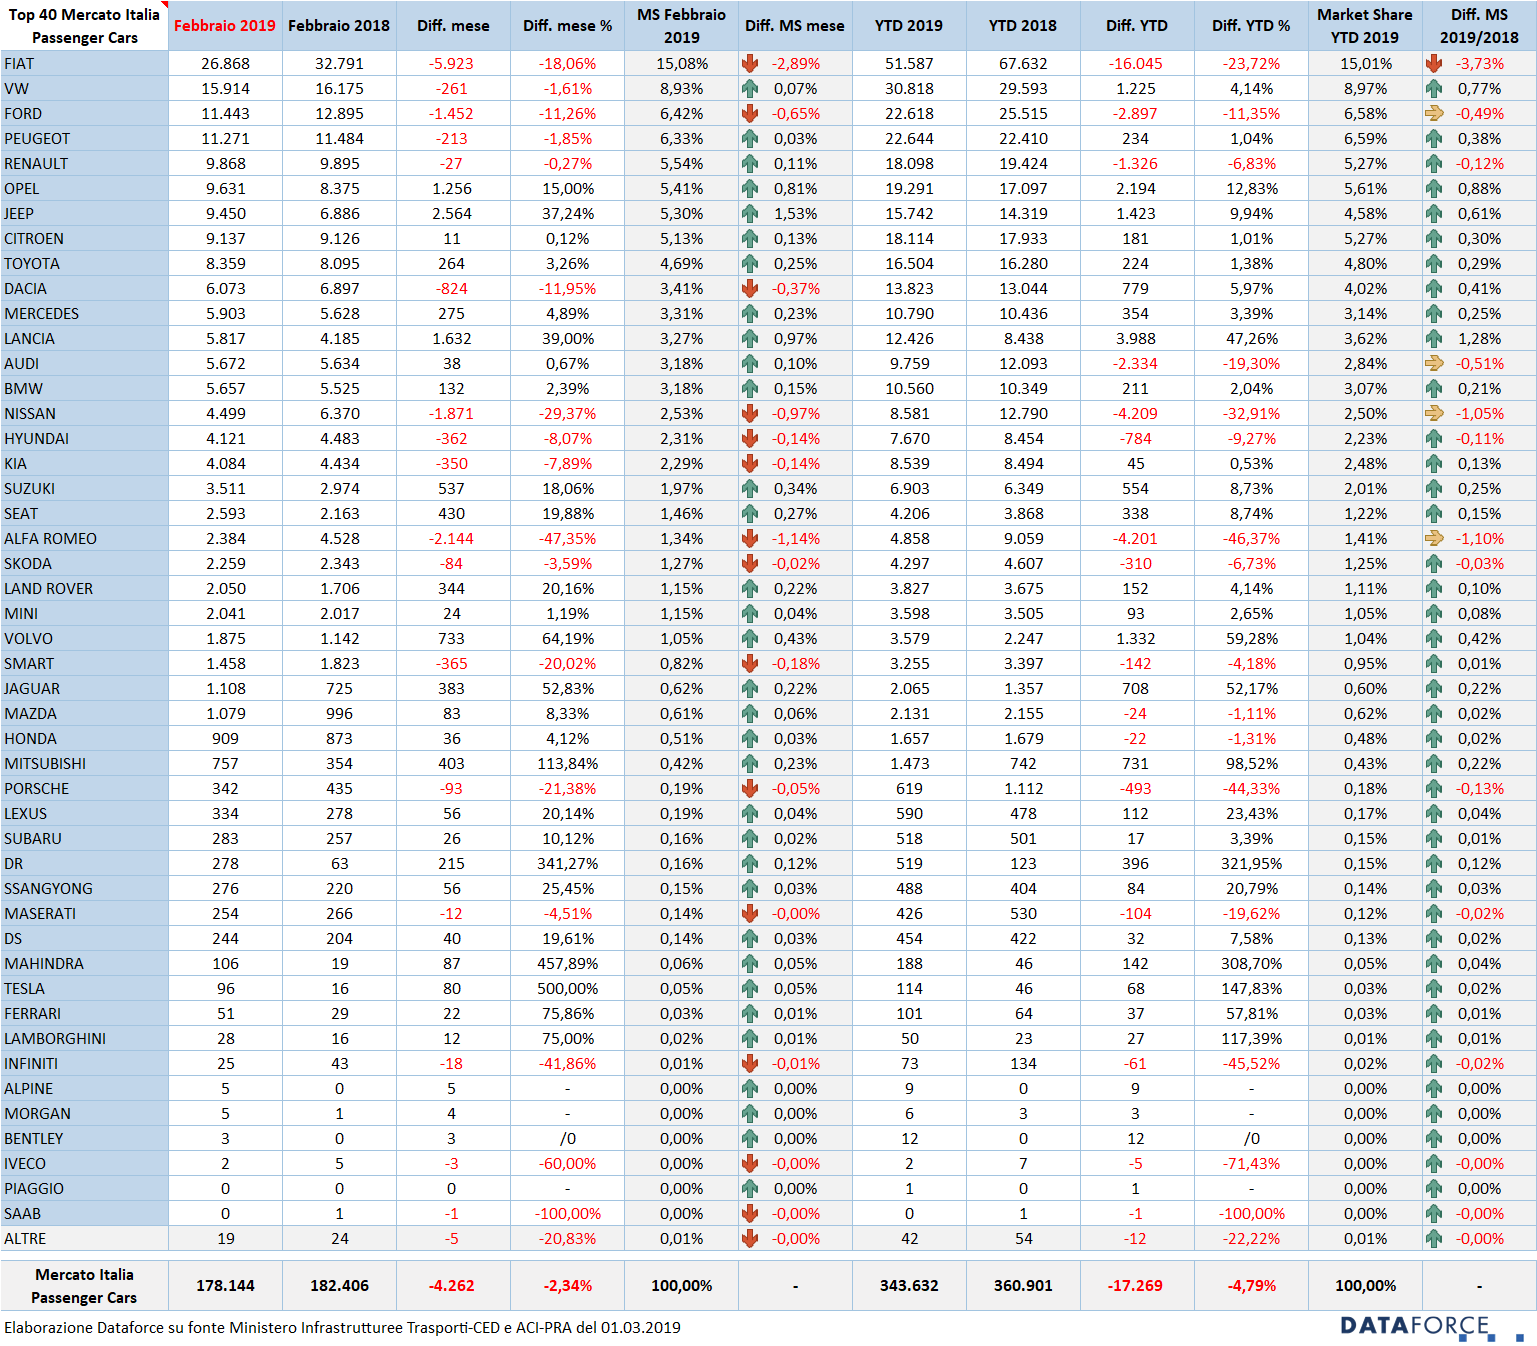
Task: Click the MASERATI red down arrow in Diff. MS mese
Action: coord(750,913)
